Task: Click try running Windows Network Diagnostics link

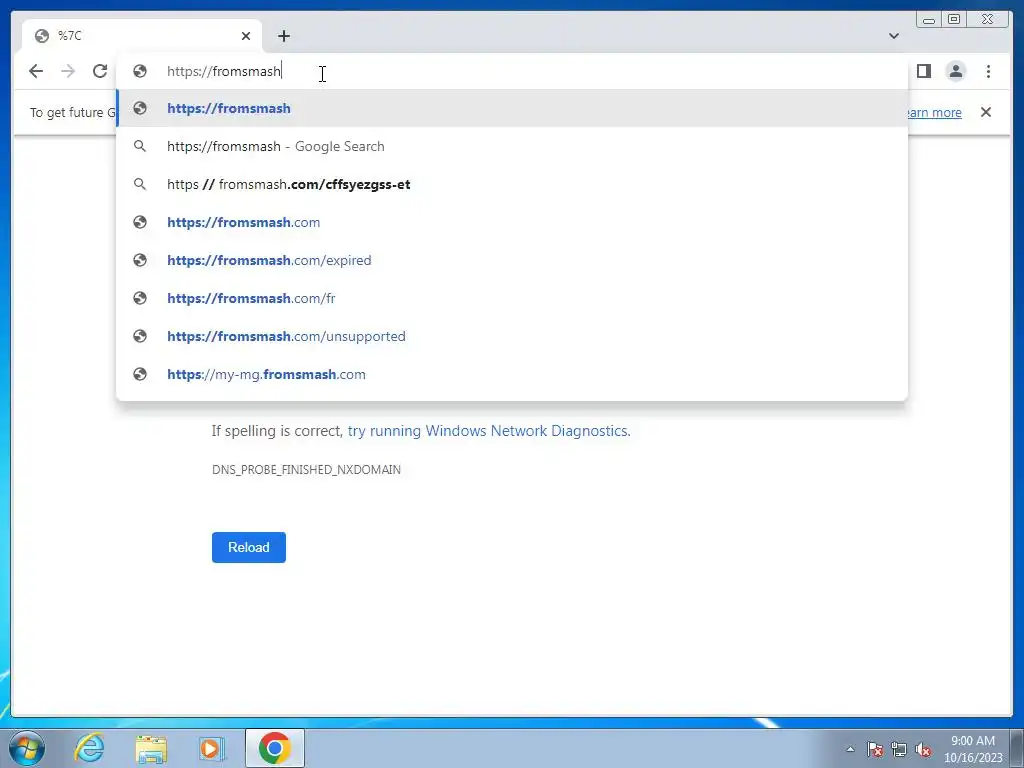Action: pyautogui.click(x=488, y=431)
